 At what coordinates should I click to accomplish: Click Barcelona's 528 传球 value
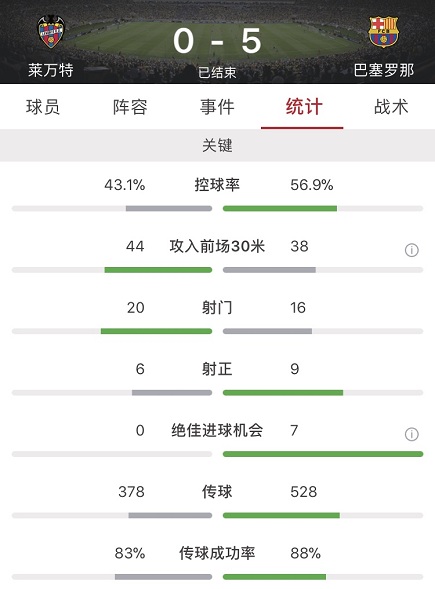304,492
